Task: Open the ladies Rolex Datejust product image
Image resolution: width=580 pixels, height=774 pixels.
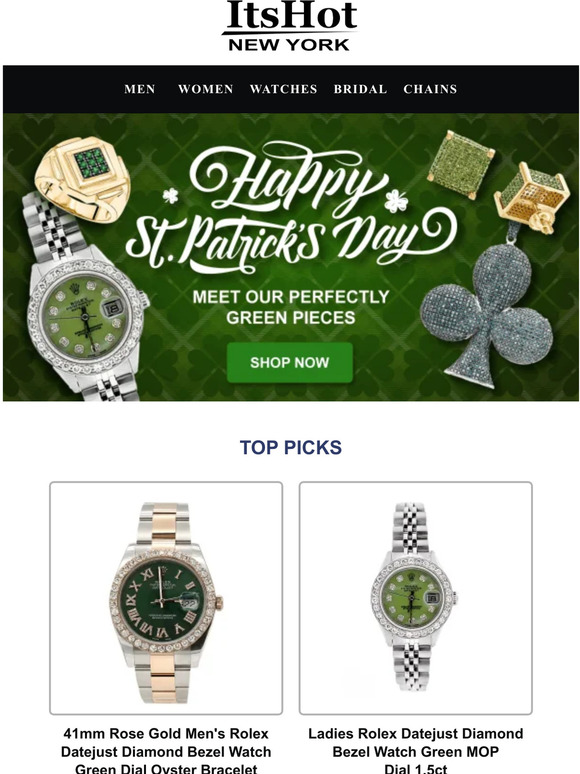Action: pyautogui.click(x=416, y=598)
